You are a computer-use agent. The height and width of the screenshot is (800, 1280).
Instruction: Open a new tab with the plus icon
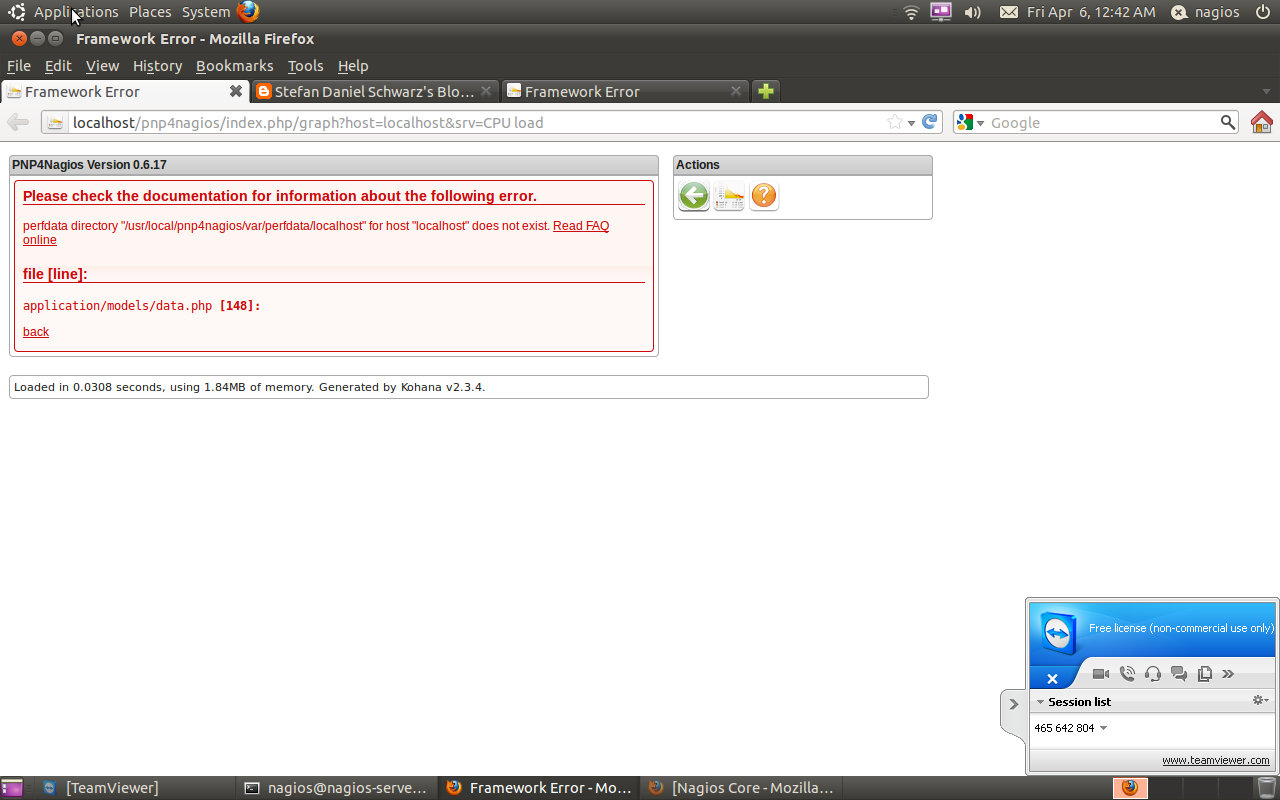[x=765, y=90]
